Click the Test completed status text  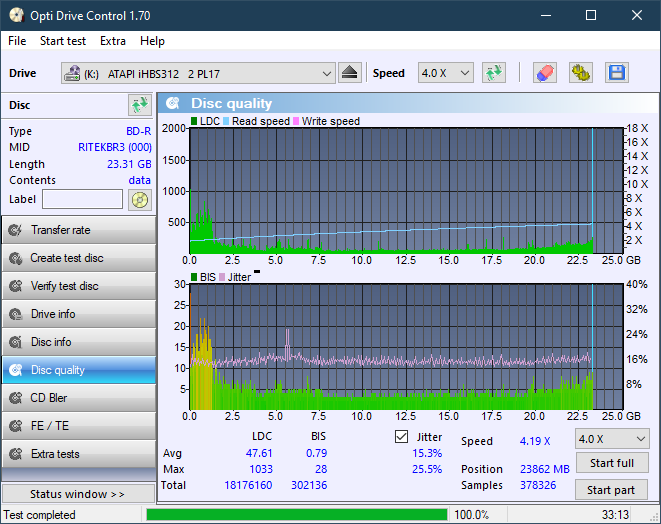pos(40,515)
